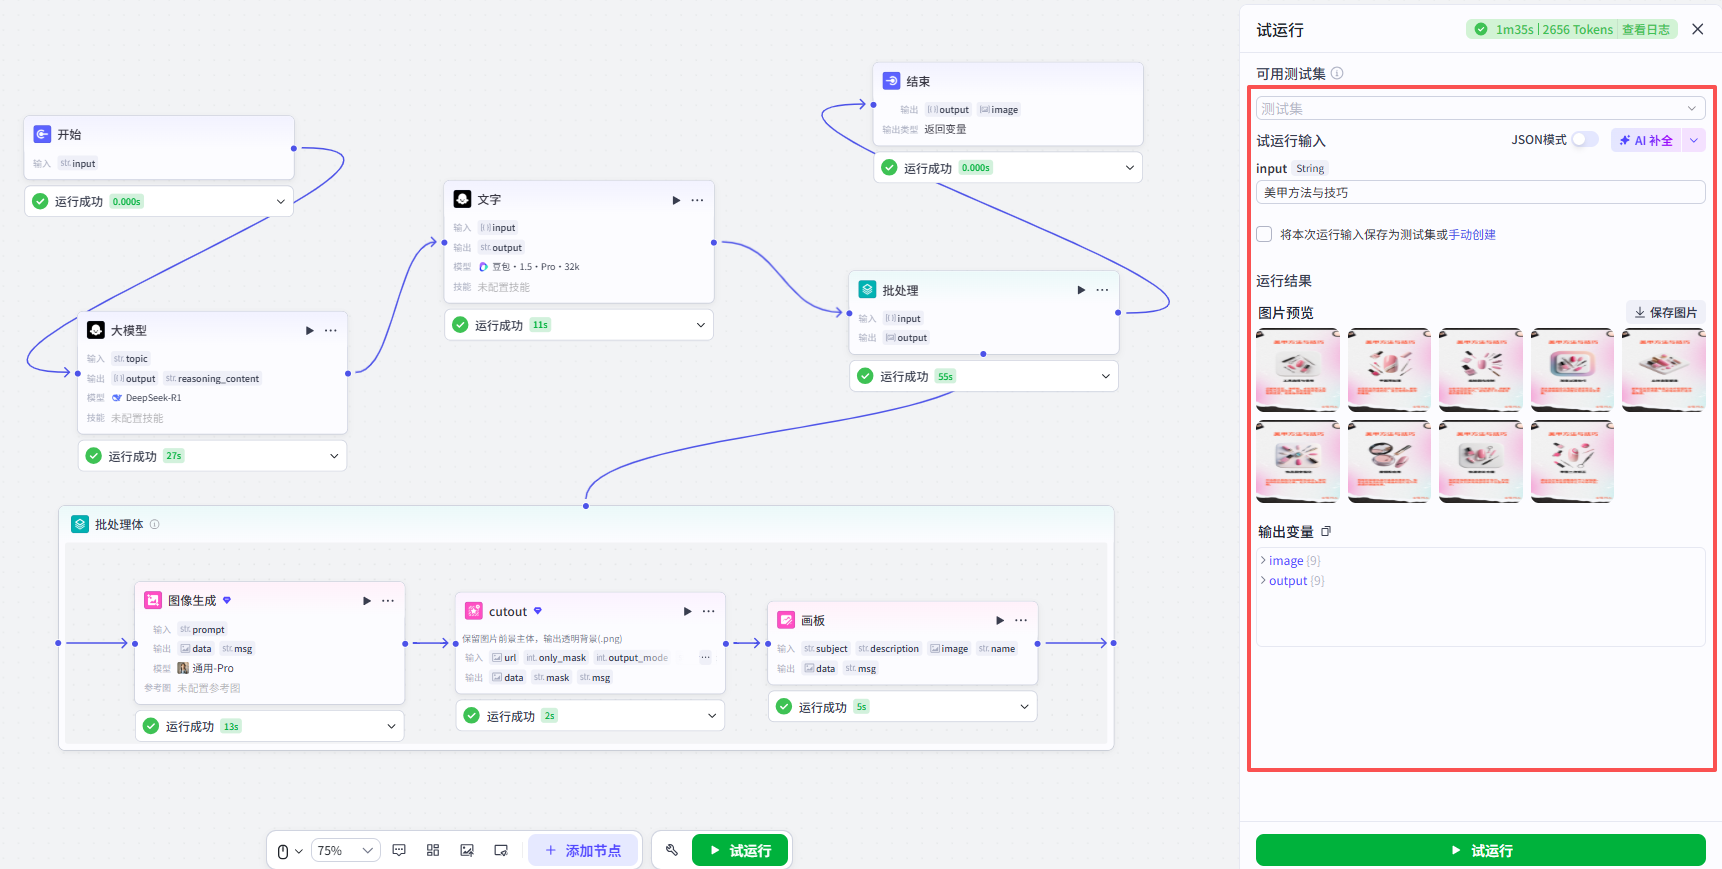Check 将本次运行输入保存为测试集 checkbox
The width and height of the screenshot is (1722, 869).
[x=1264, y=234]
